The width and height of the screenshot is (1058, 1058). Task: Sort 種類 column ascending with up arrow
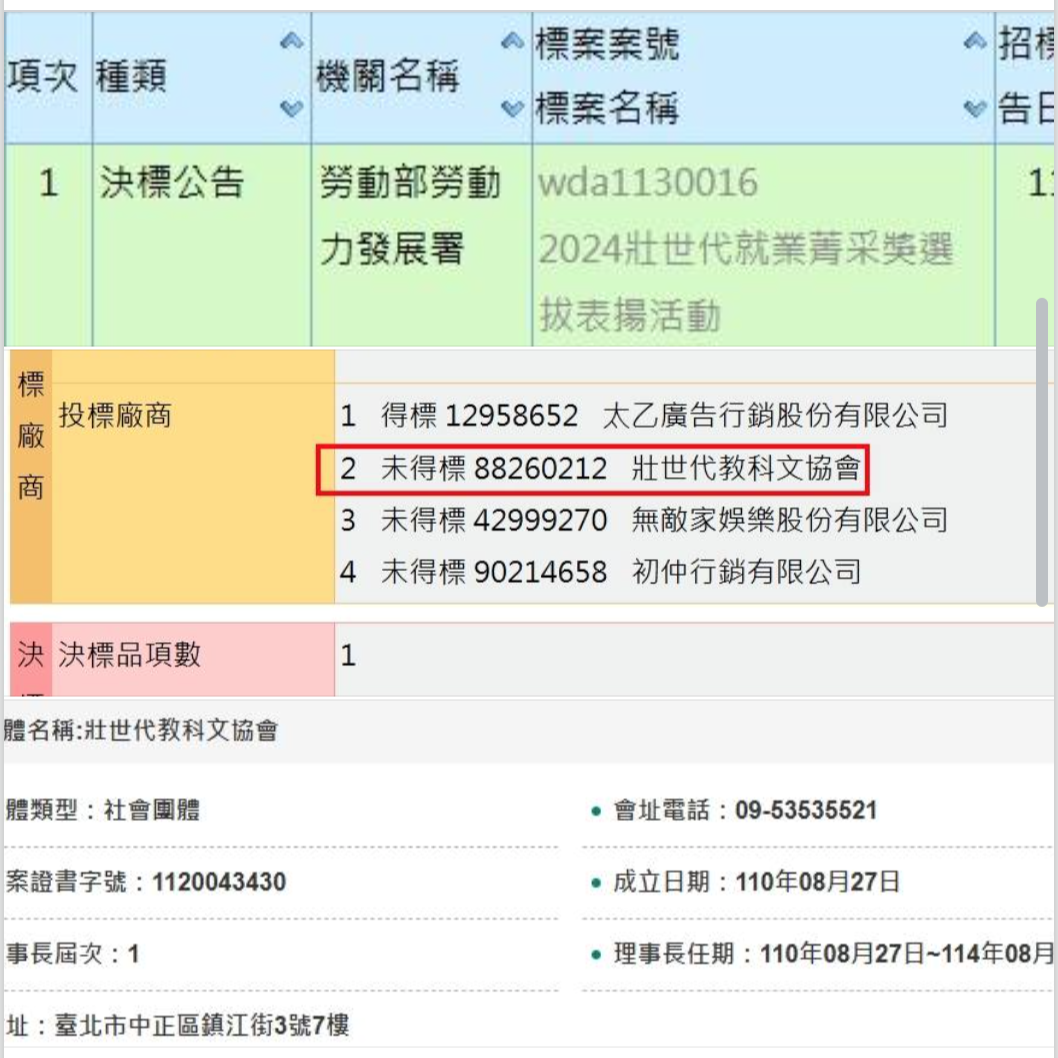pos(291,41)
